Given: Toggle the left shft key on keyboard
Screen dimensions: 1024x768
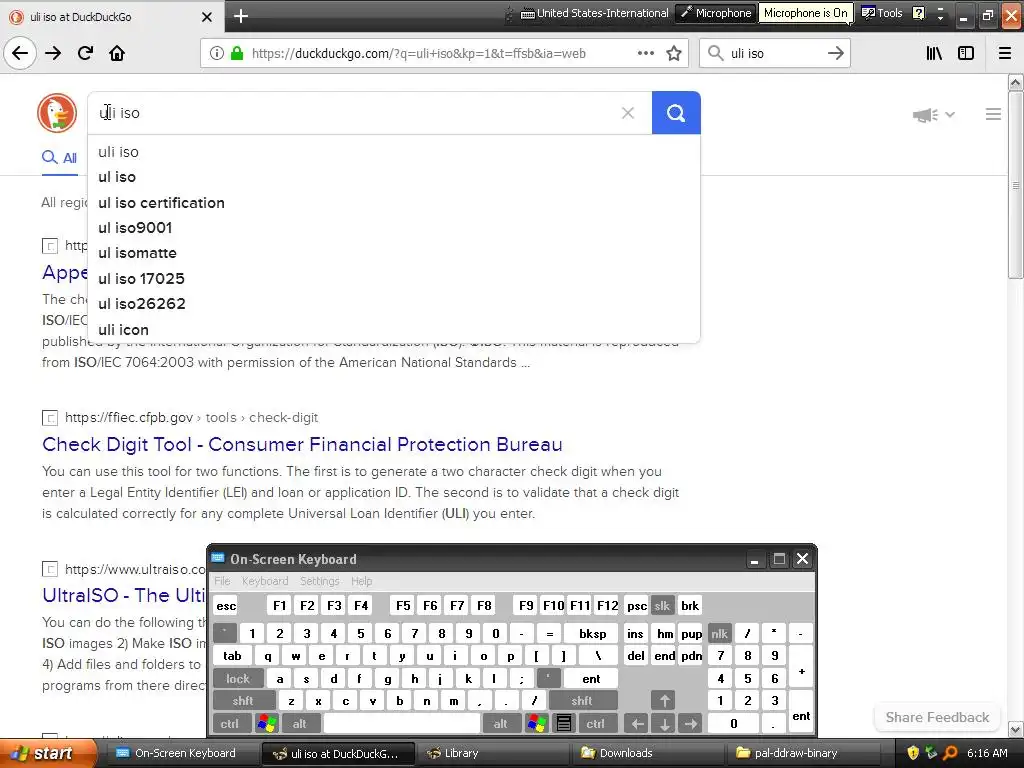Looking at the screenshot, I should 242,701.
